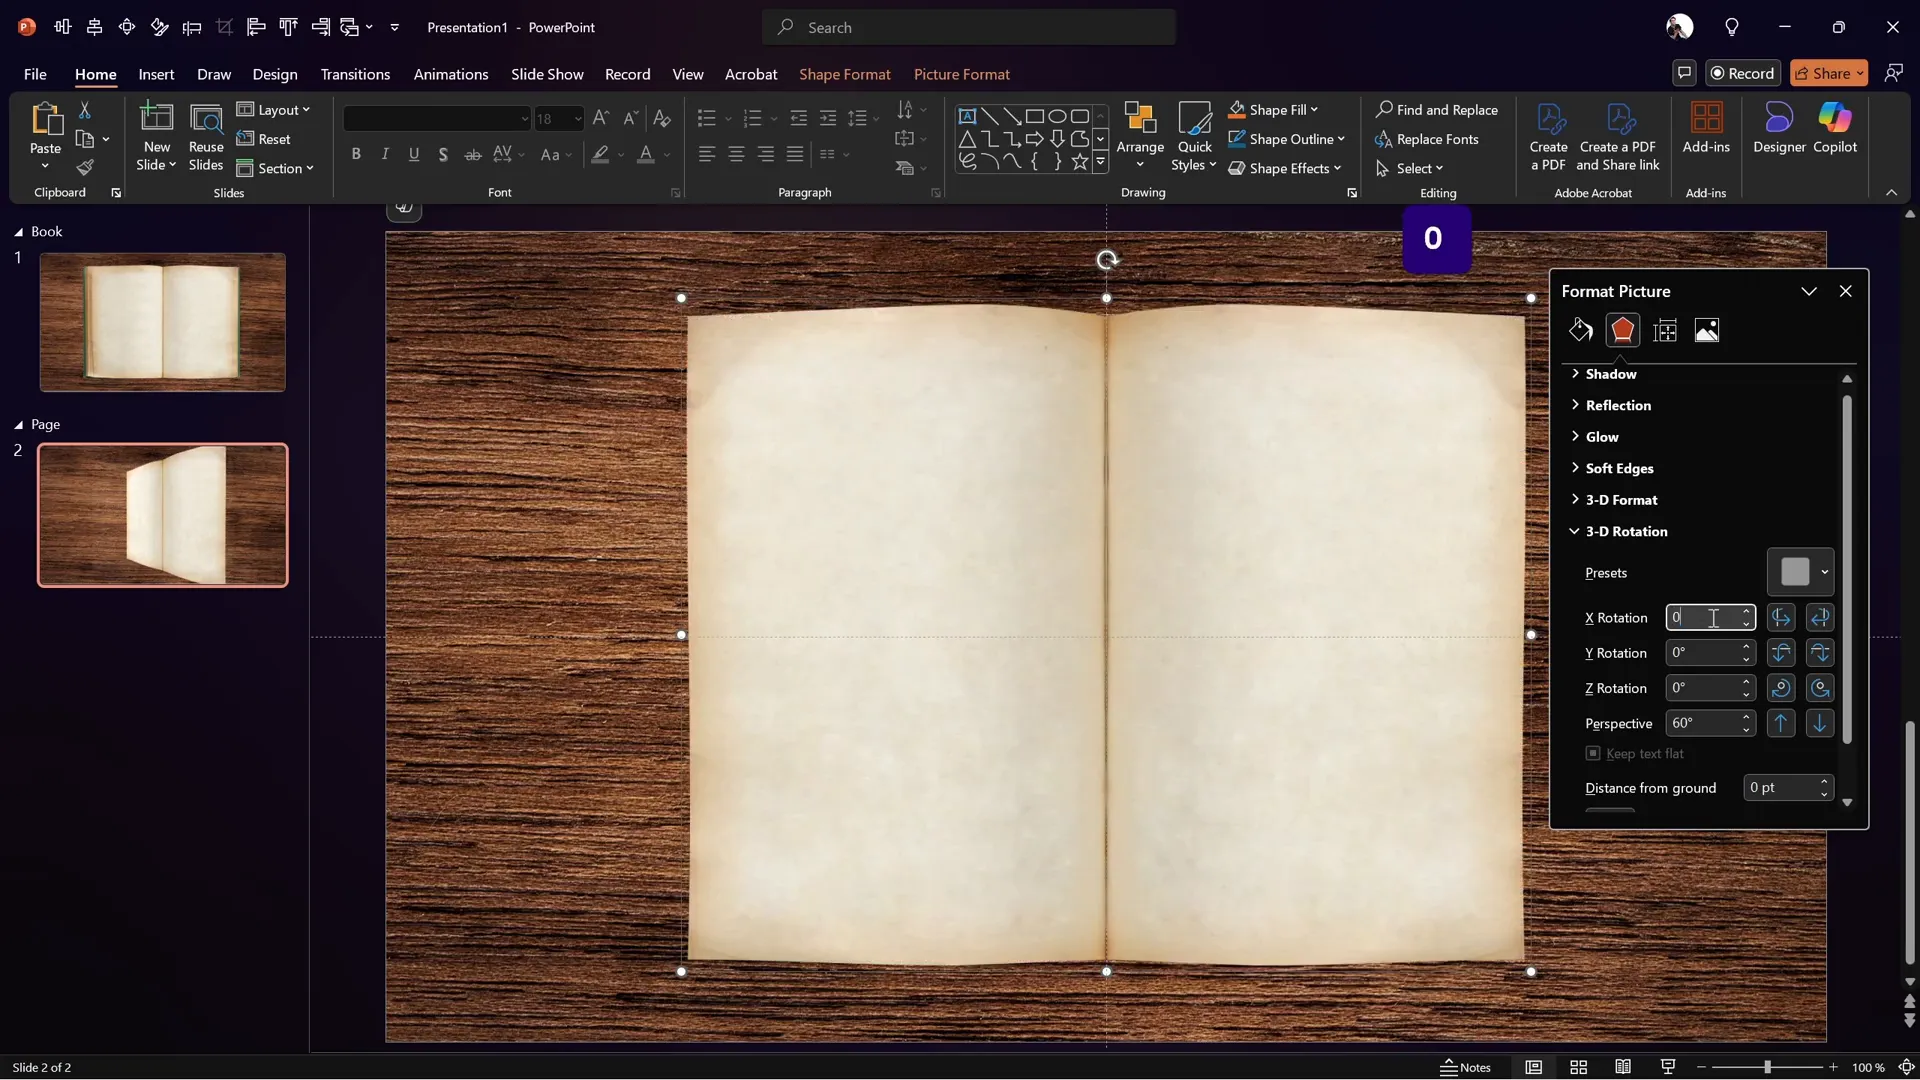Screen dimensions: 1920x1080
Task: Start Slide Show from status bar icon
Action: pyautogui.click(x=1668, y=1067)
